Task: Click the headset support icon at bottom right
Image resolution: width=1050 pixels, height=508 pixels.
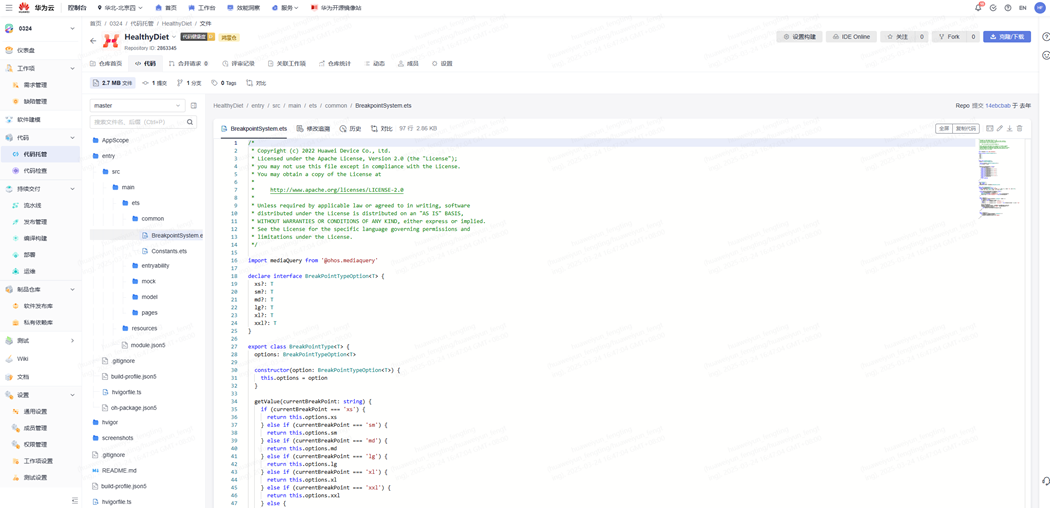Action: [1045, 481]
